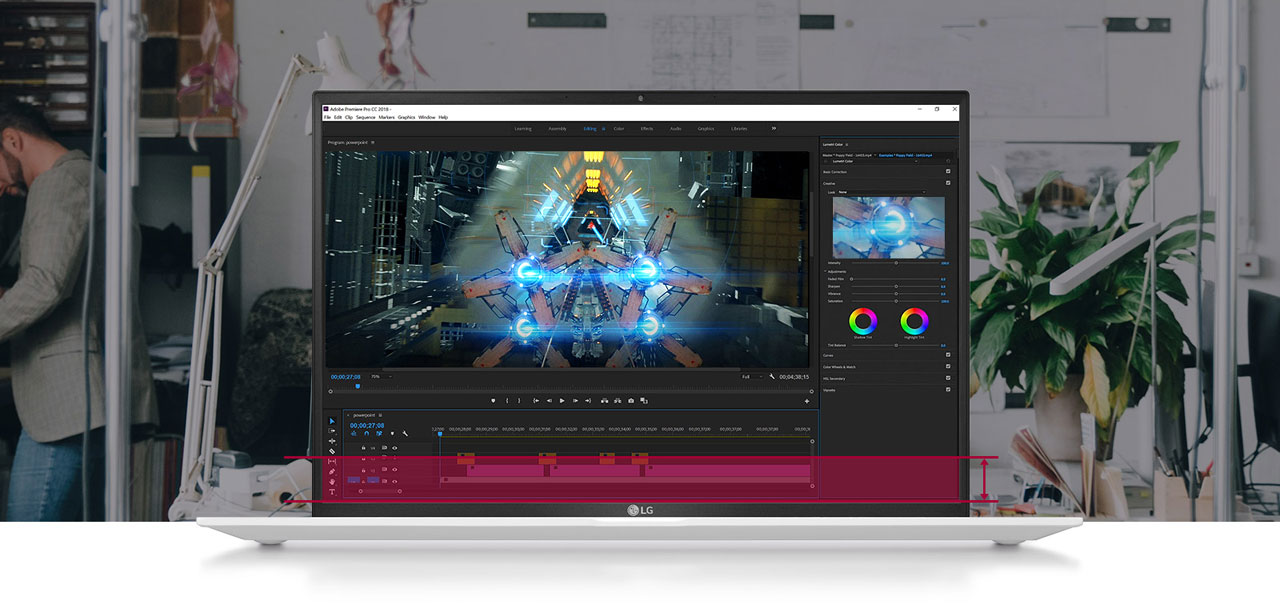Select the Razor tool

coord(332,451)
